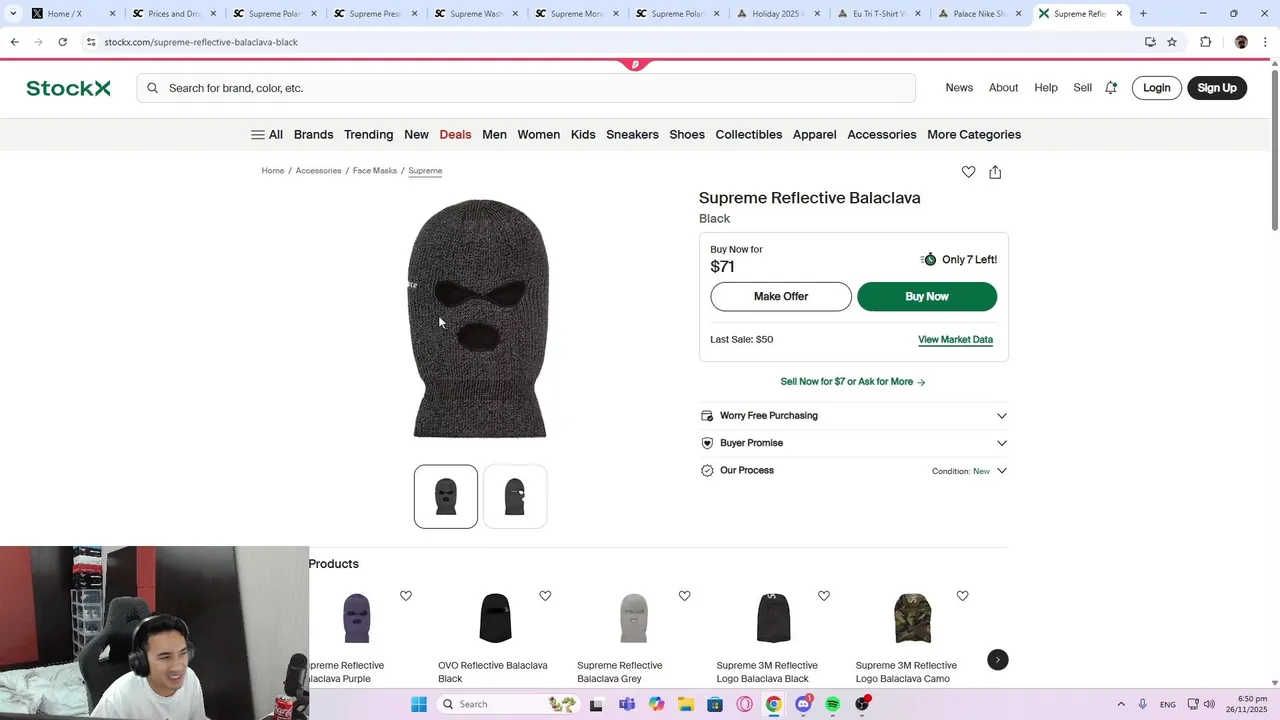Favorite Supreme Reflective Balaclava Purple with heart
The image size is (1280, 720).
[406, 596]
